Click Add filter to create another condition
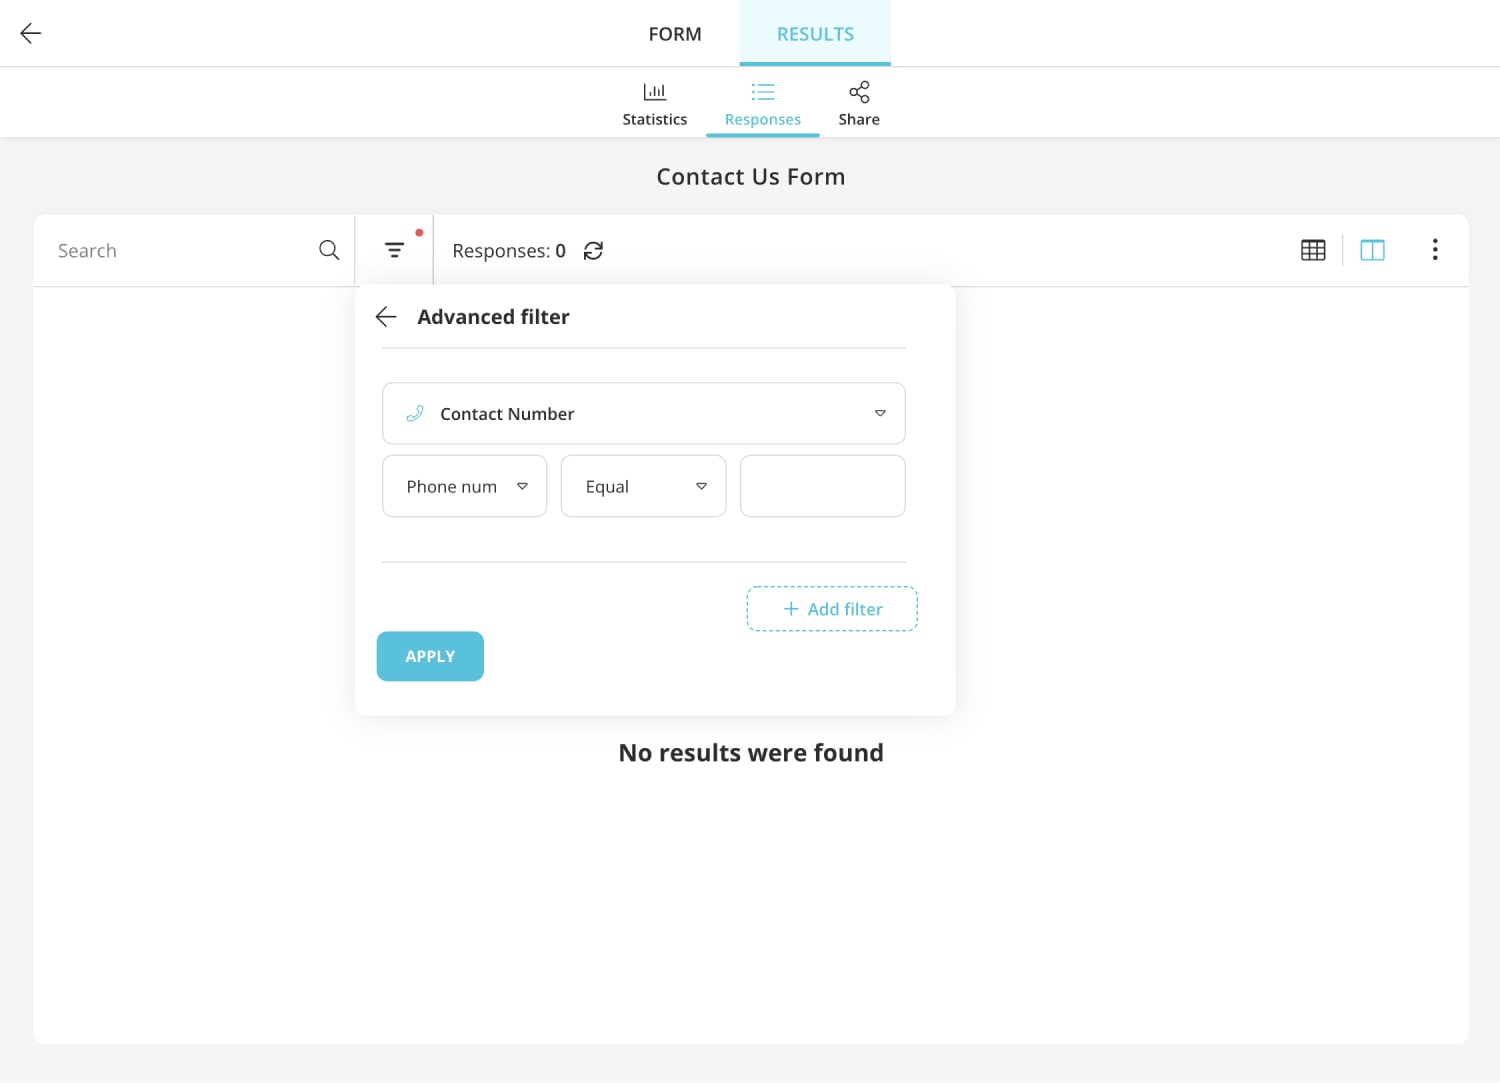 831,608
